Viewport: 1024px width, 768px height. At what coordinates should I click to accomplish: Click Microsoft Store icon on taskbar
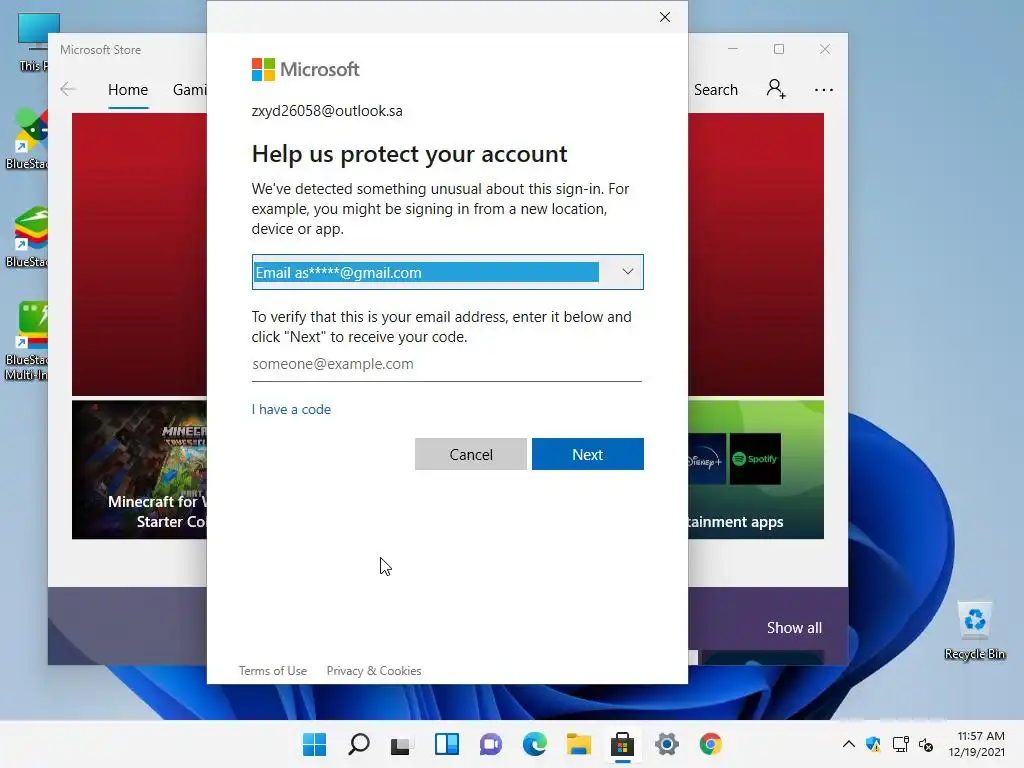(622, 744)
